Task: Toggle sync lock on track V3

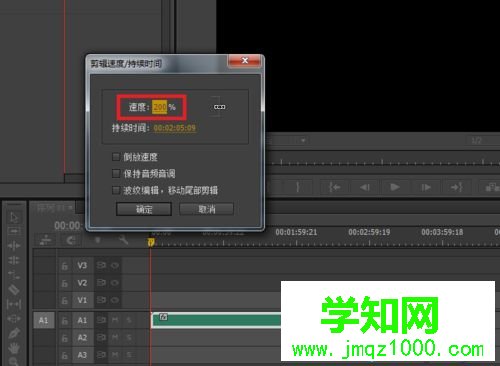Action: pyautogui.click(x=101, y=266)
